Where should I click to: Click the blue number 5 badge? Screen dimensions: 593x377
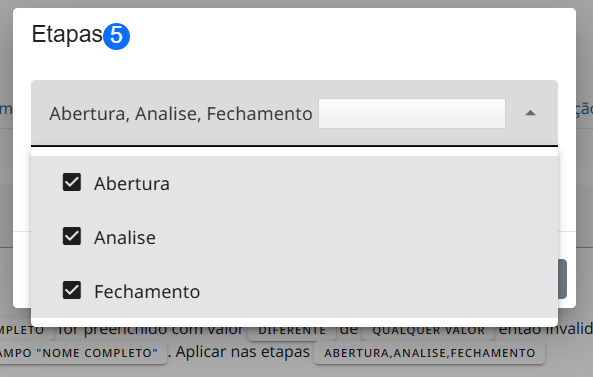click(116, 36)
